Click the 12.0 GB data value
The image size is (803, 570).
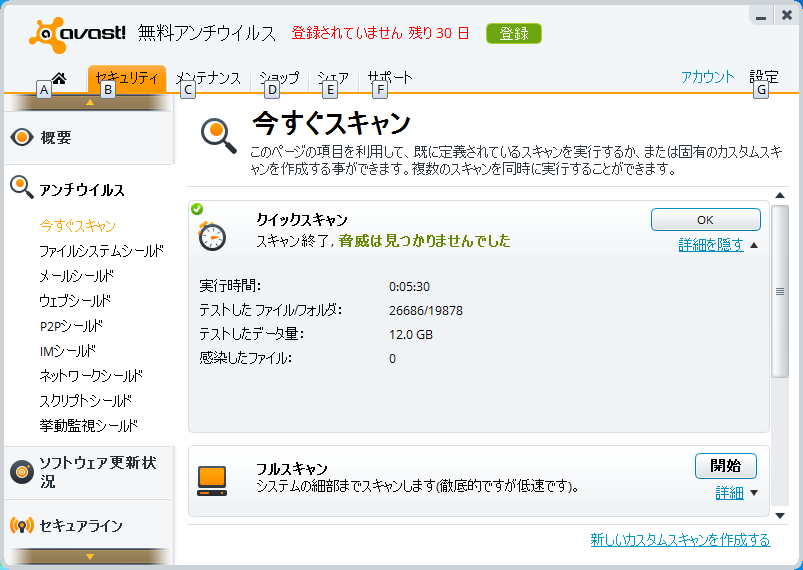[411, 334]
